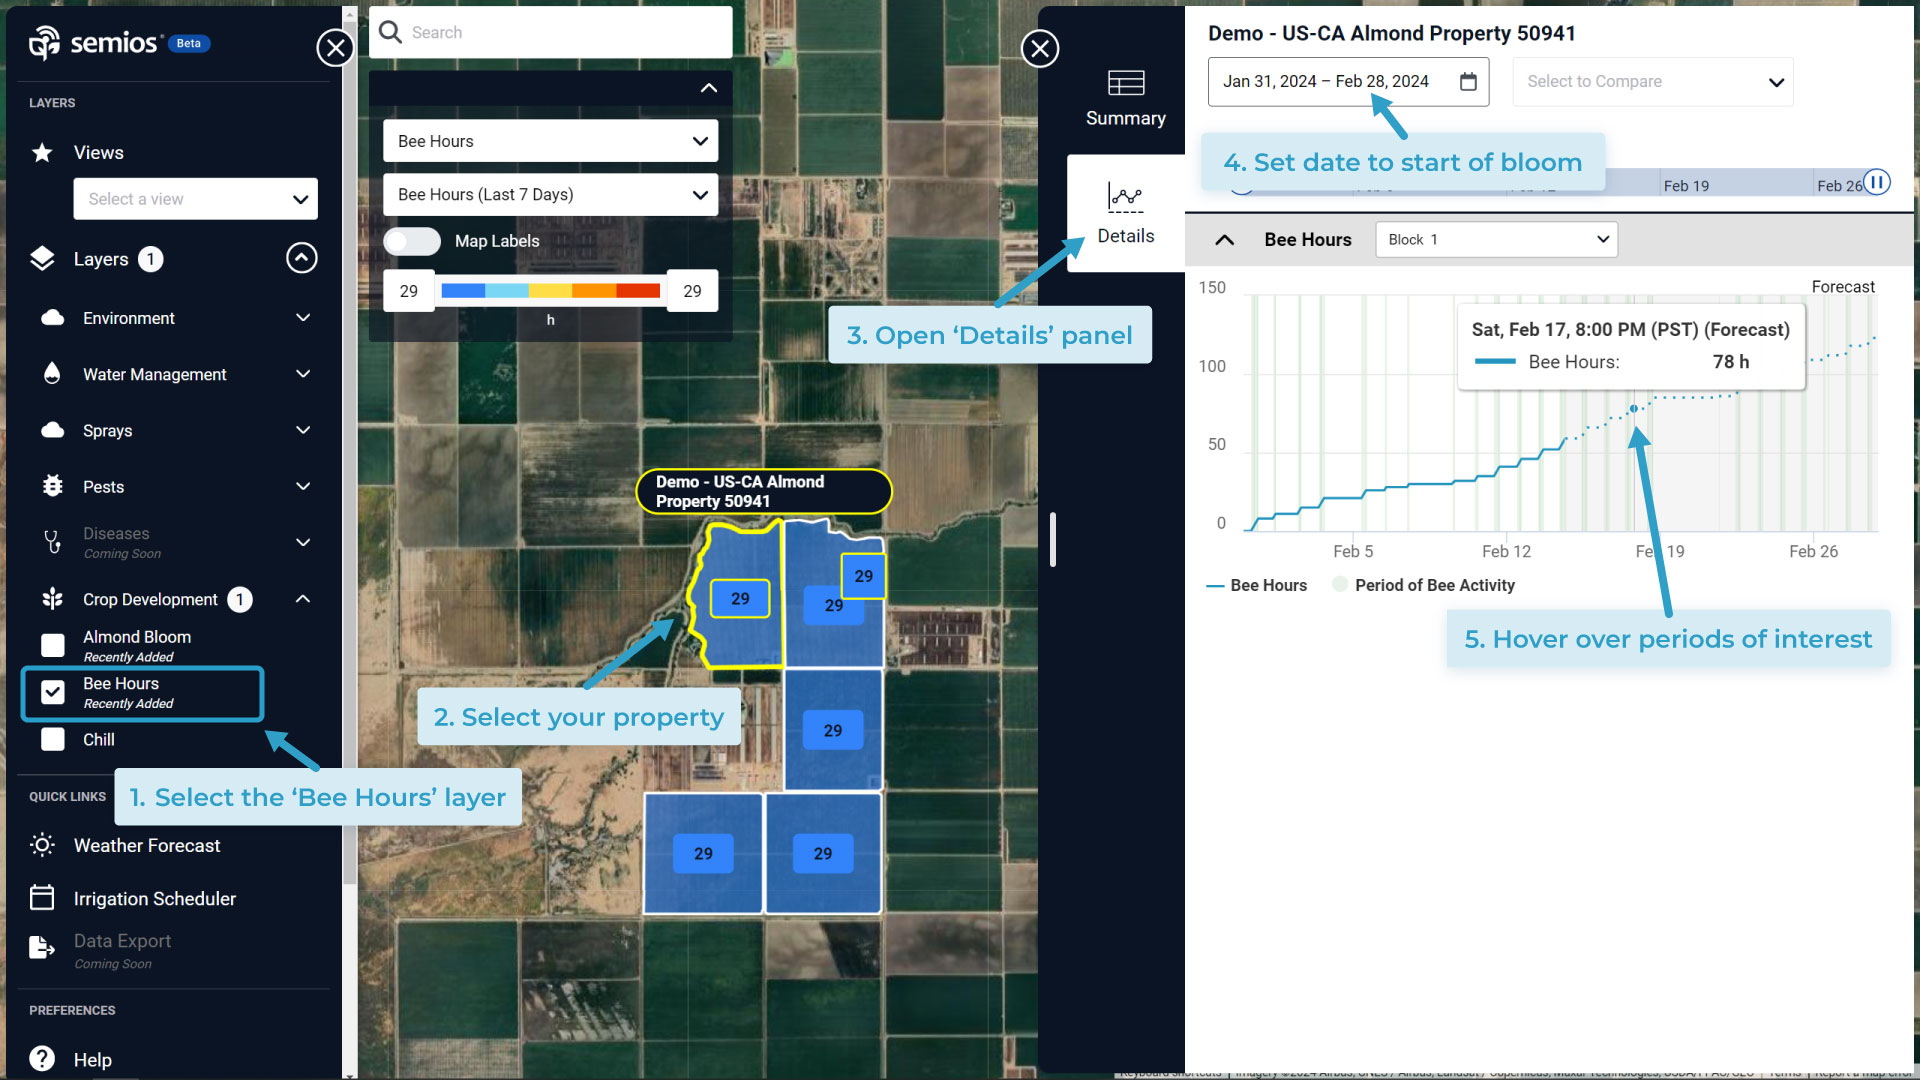Open the Weather Forecast quick link

point(147,845)
